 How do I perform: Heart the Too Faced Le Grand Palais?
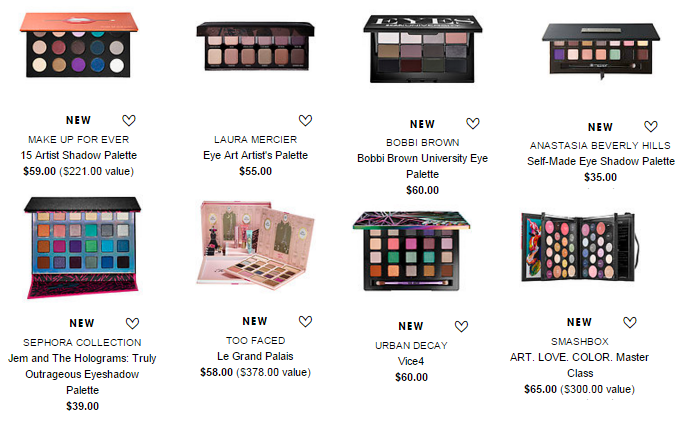point(305,321)
